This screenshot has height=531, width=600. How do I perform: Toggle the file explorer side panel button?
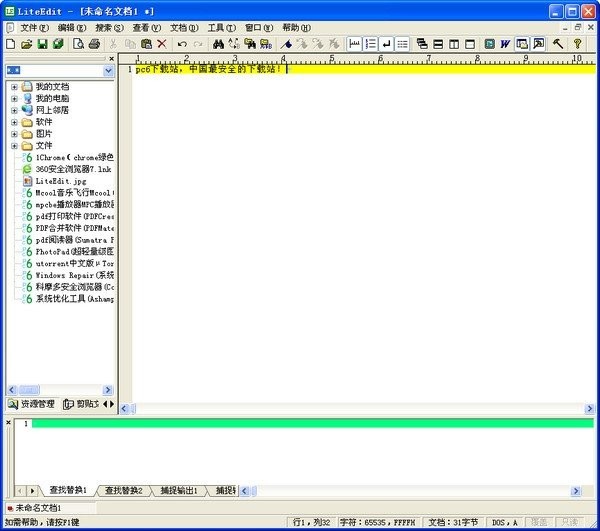pos(522,44)
